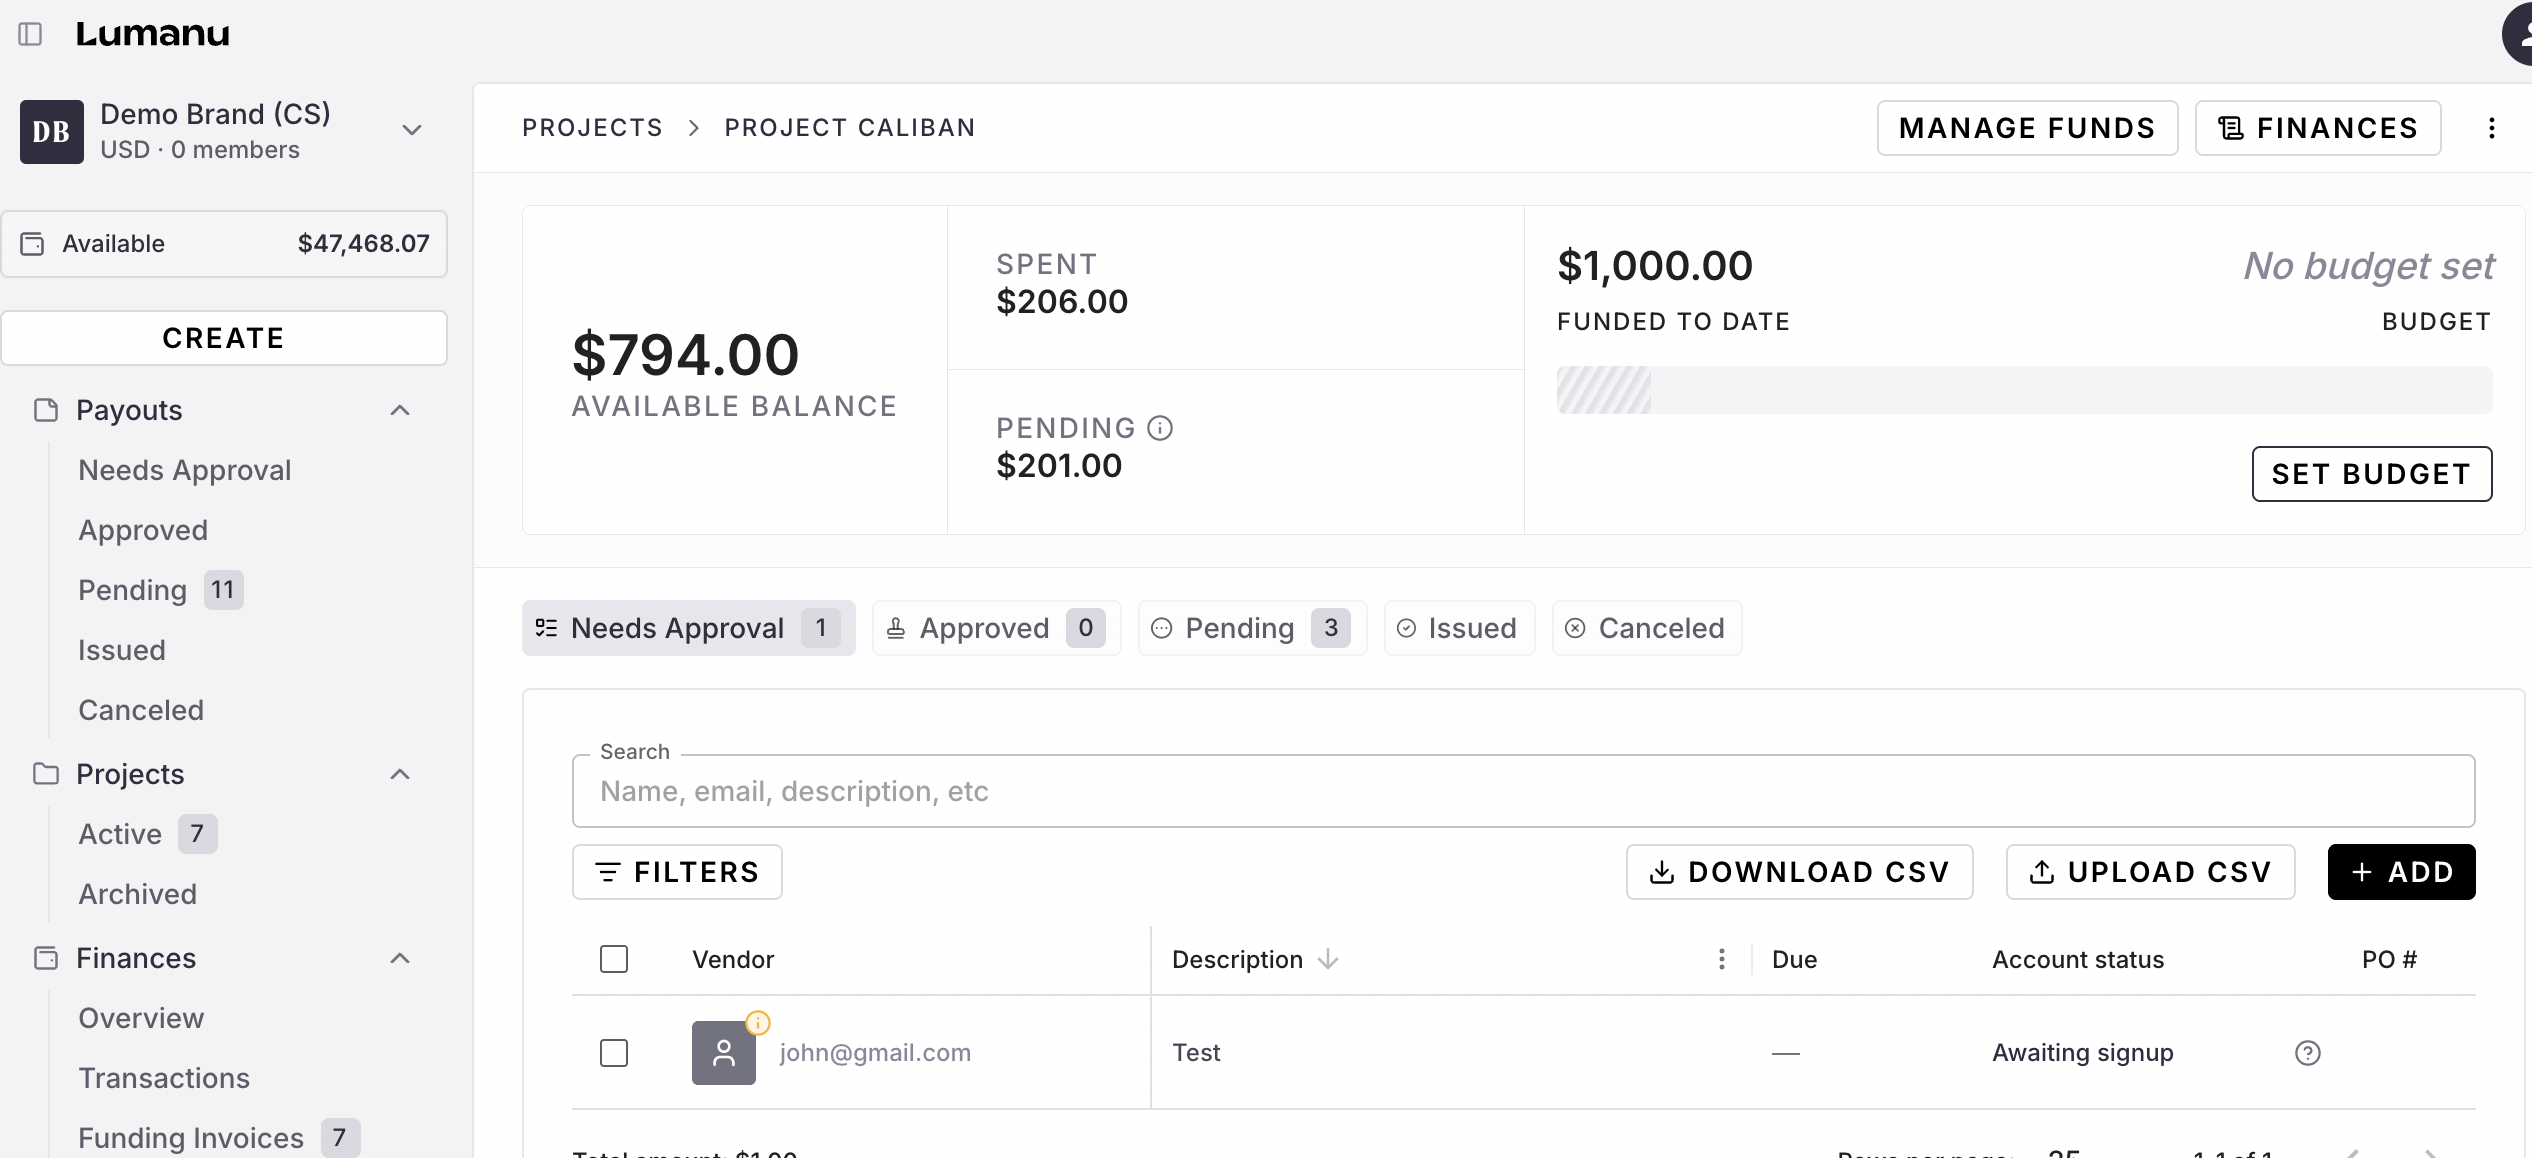2532x1158 pixels.
Task: Click the john@gmail.com vendor avatar
Action: coord(723,1053)
